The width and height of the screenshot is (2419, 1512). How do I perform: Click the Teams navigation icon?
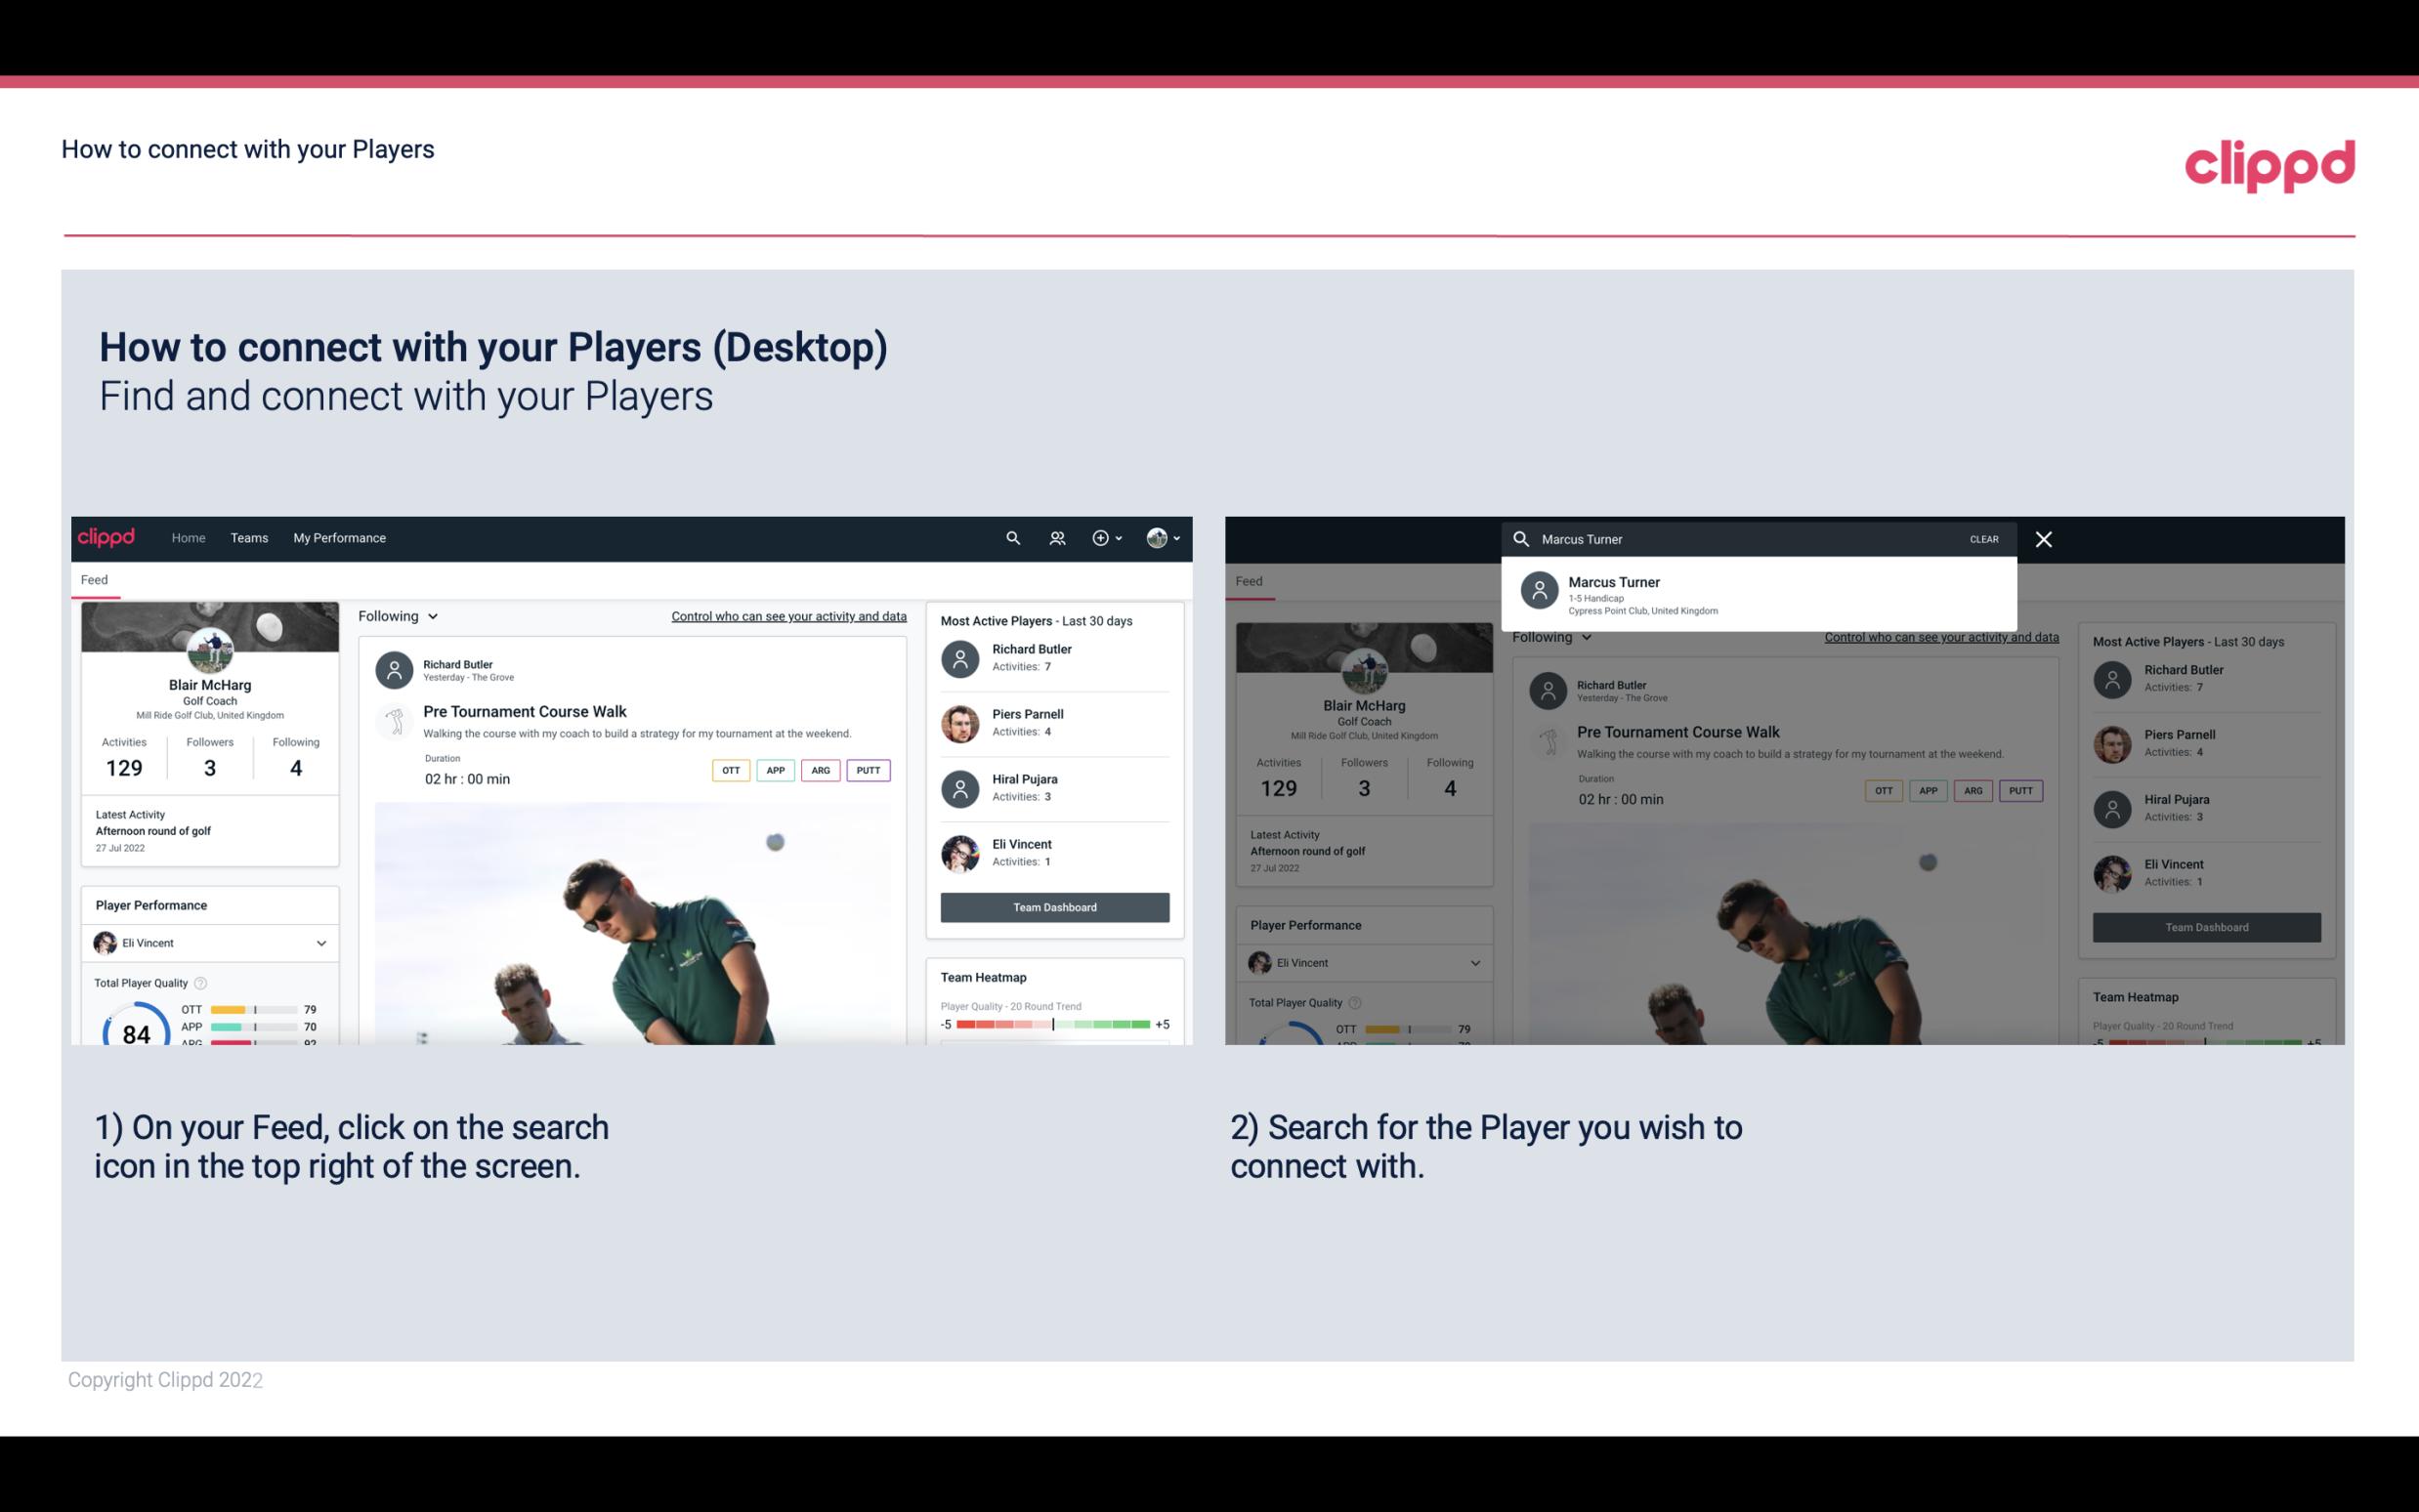click(x=247, y=536)
